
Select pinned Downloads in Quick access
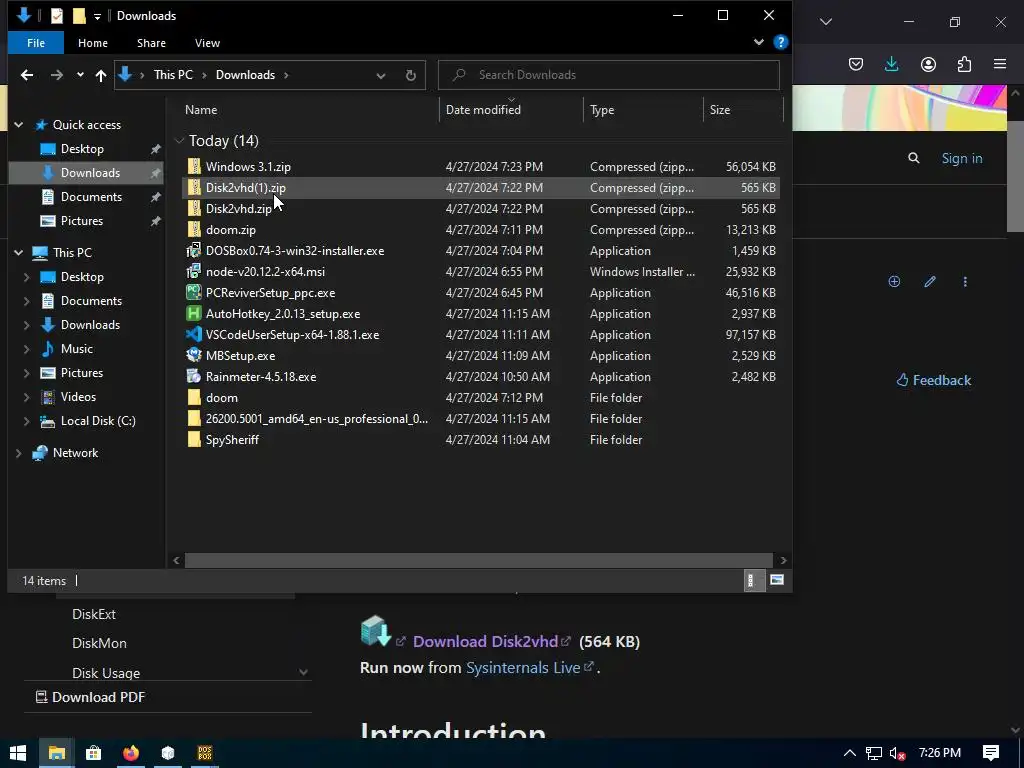86,172
